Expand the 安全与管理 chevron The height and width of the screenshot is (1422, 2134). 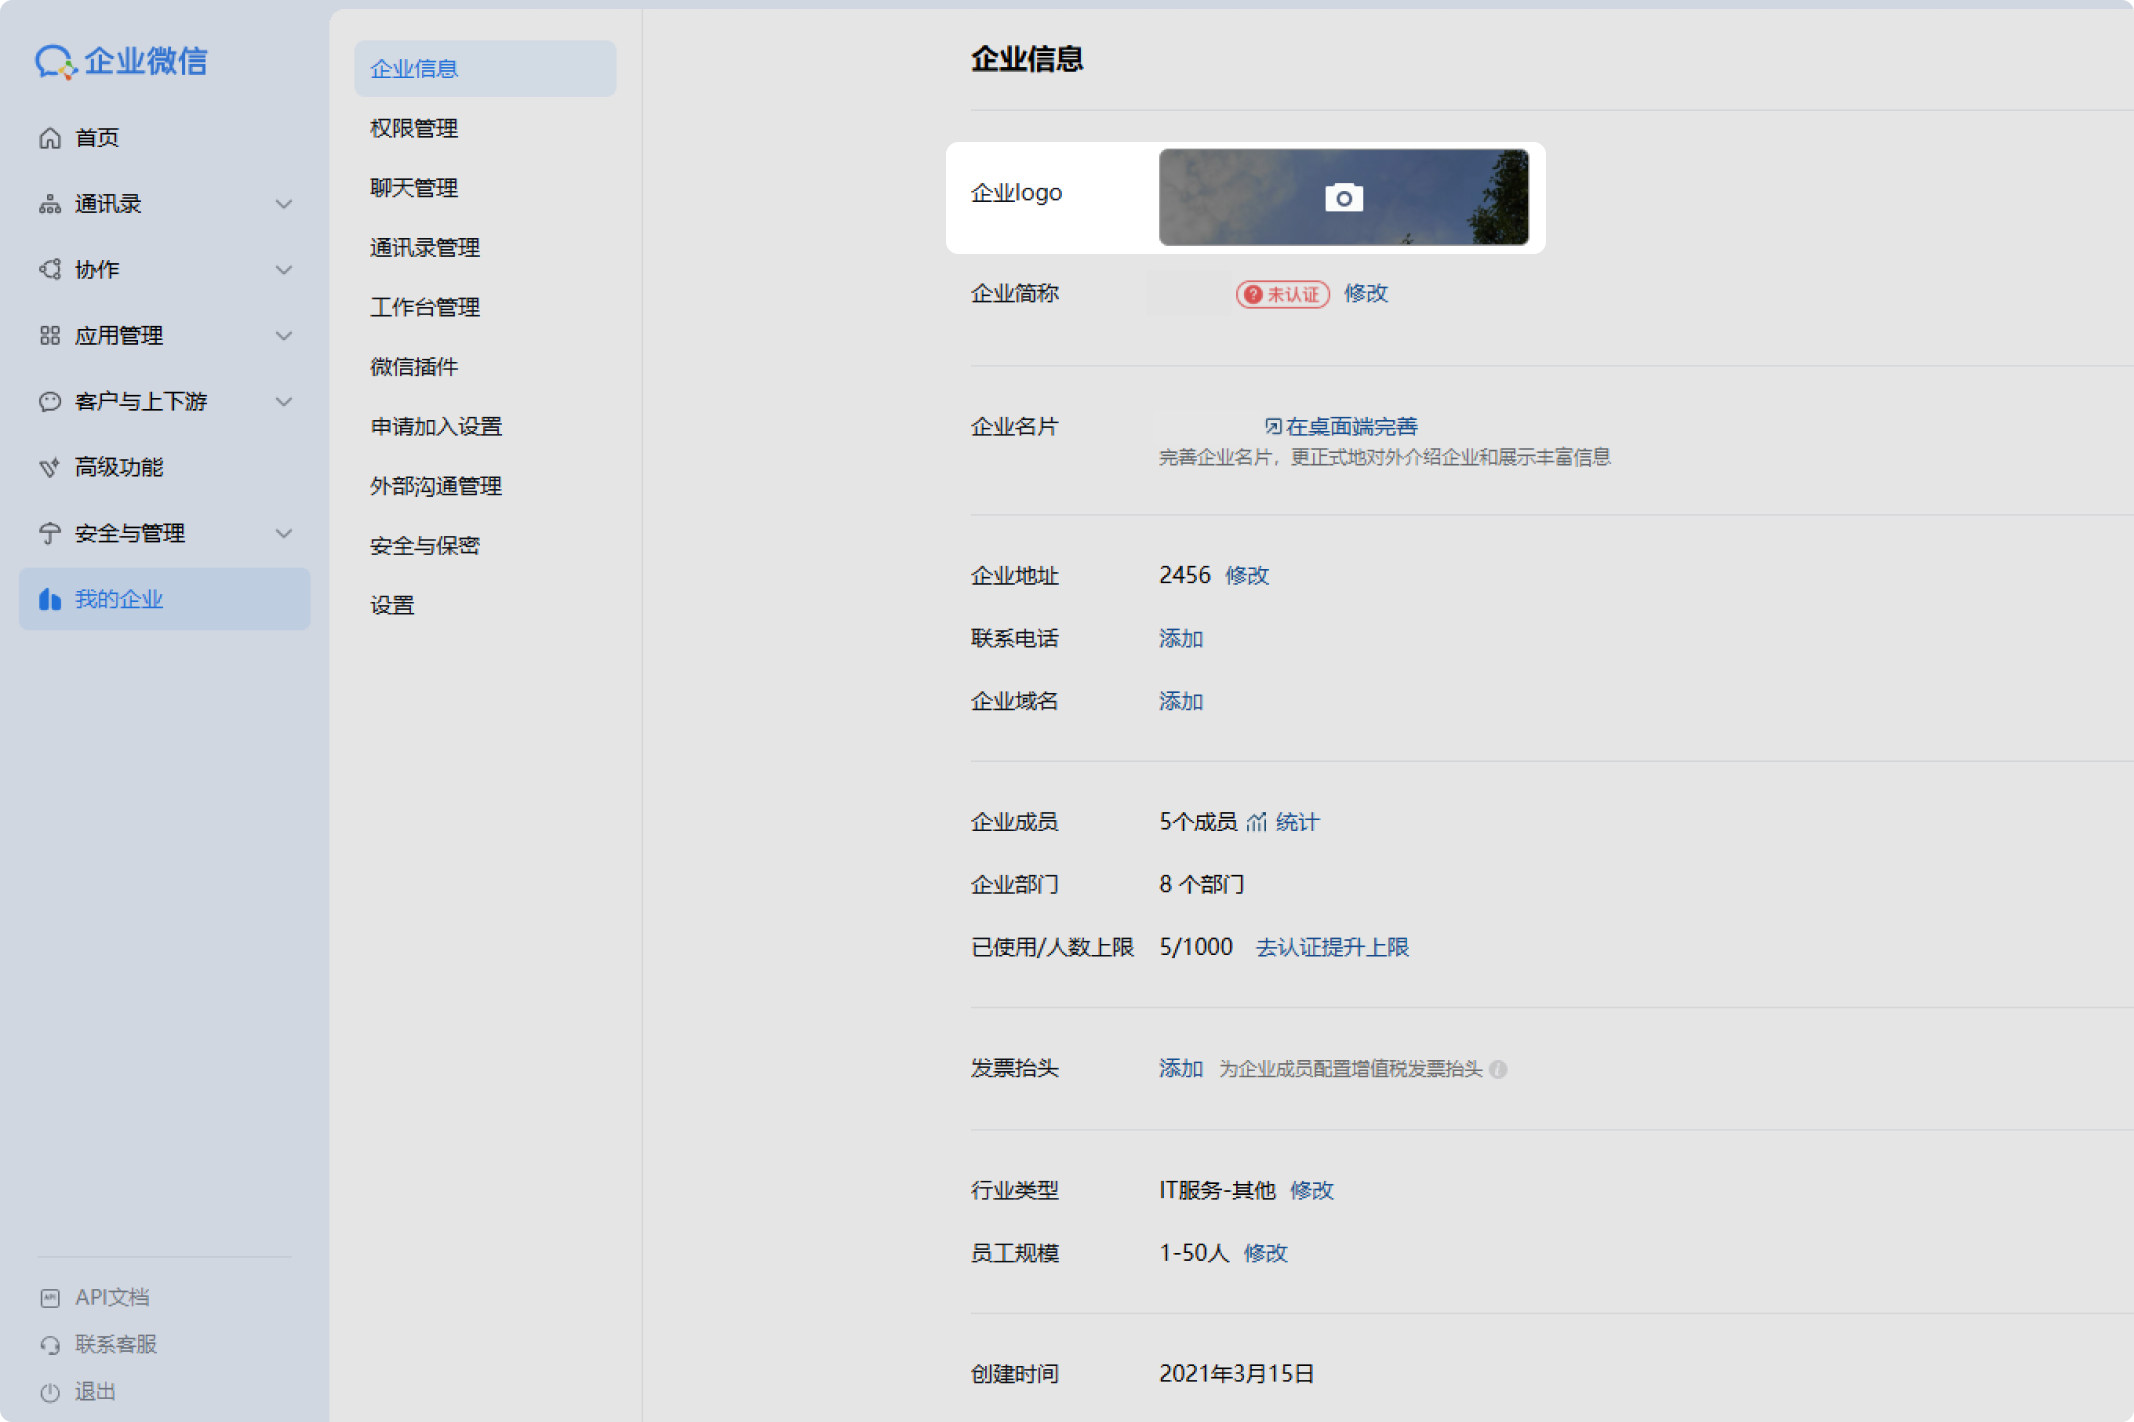[284, 534]
